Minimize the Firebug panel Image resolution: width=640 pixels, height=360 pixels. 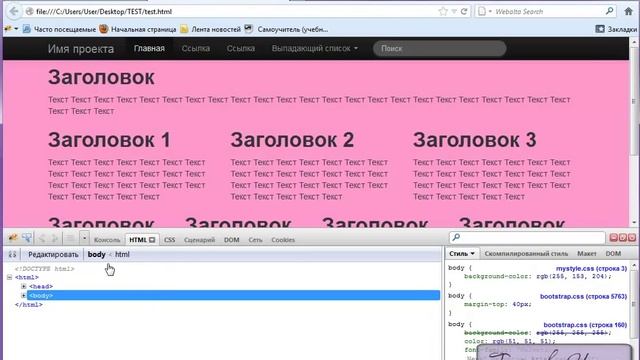tap(613, 237)
